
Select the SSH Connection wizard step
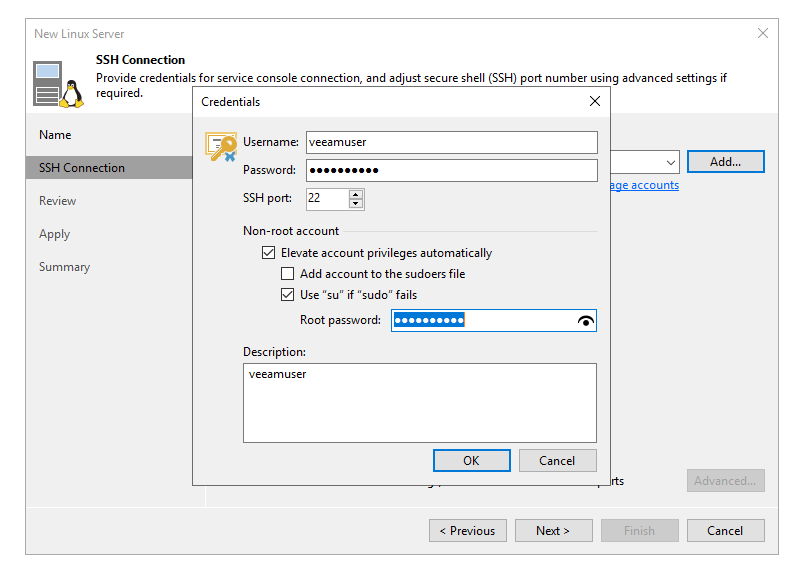[x=82, y=168]
